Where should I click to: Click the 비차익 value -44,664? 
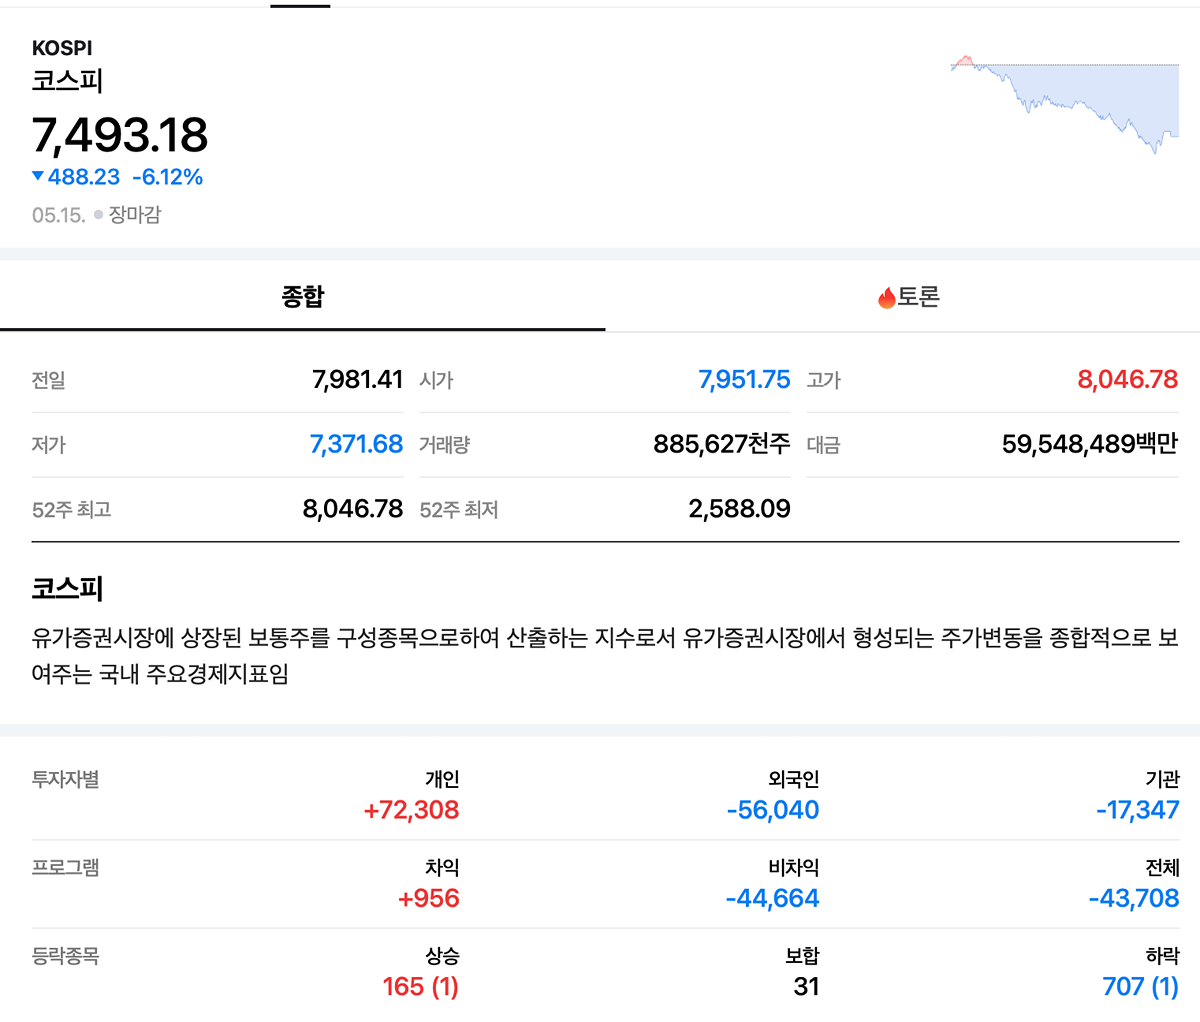(772, 898)
